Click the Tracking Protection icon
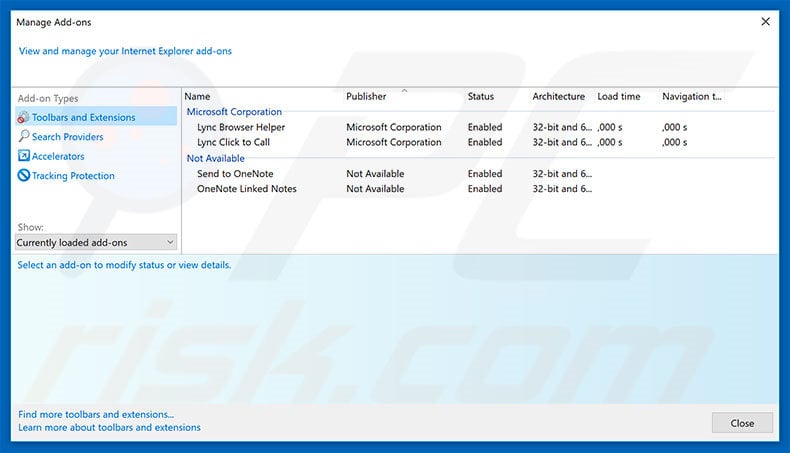 coord(23,175)
